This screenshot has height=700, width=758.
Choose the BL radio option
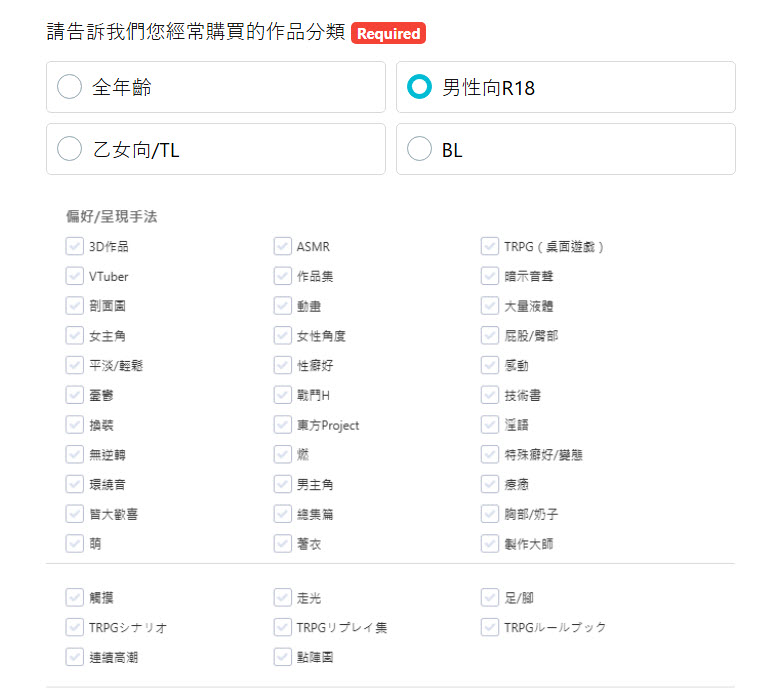pos(420,150)
